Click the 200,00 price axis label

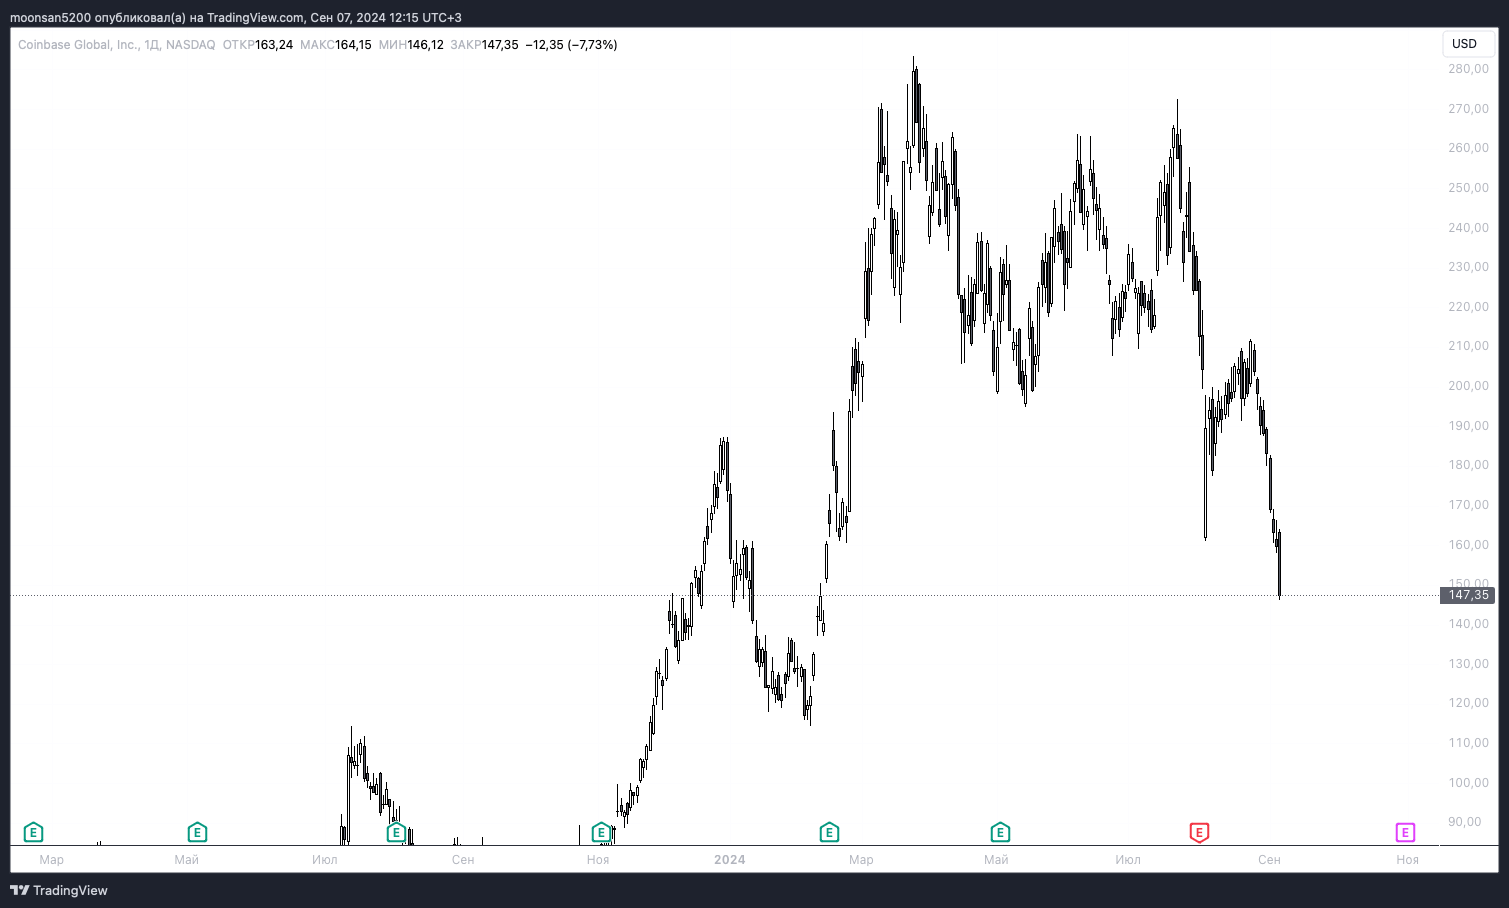(1468, 386)
